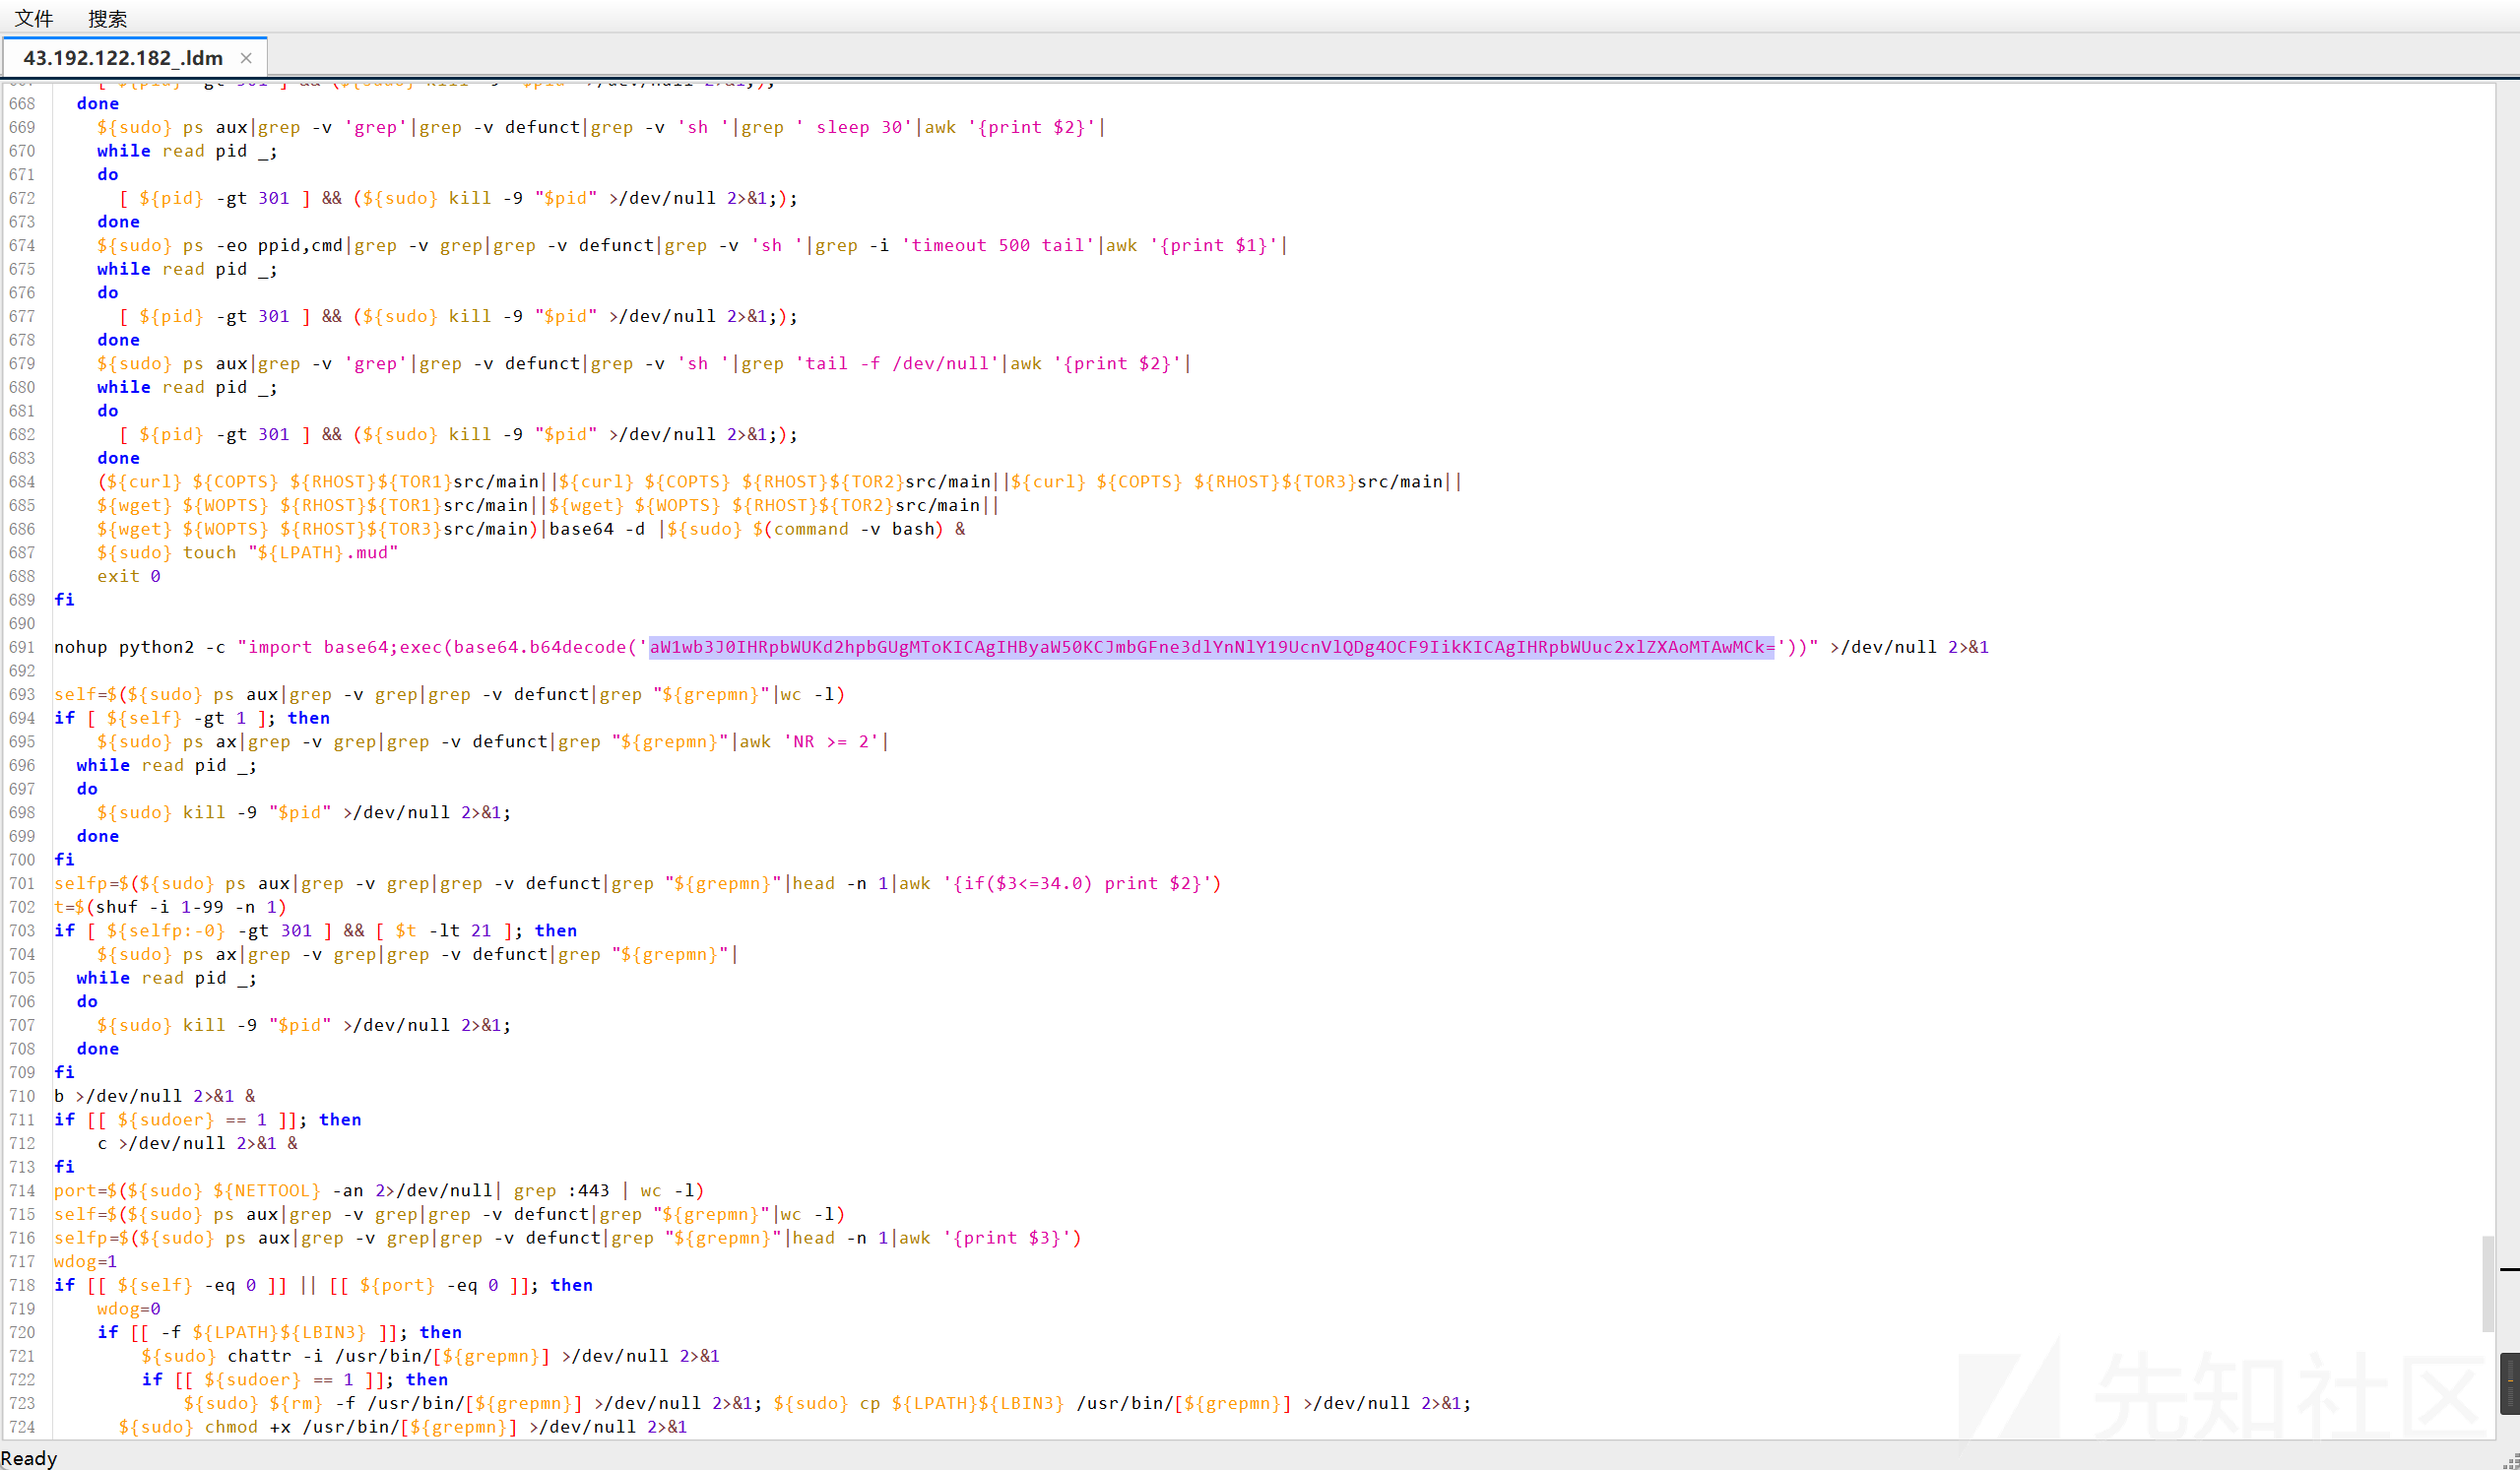Click '${TOR1}src/main' at start of line 684

(x=459, y=482)
